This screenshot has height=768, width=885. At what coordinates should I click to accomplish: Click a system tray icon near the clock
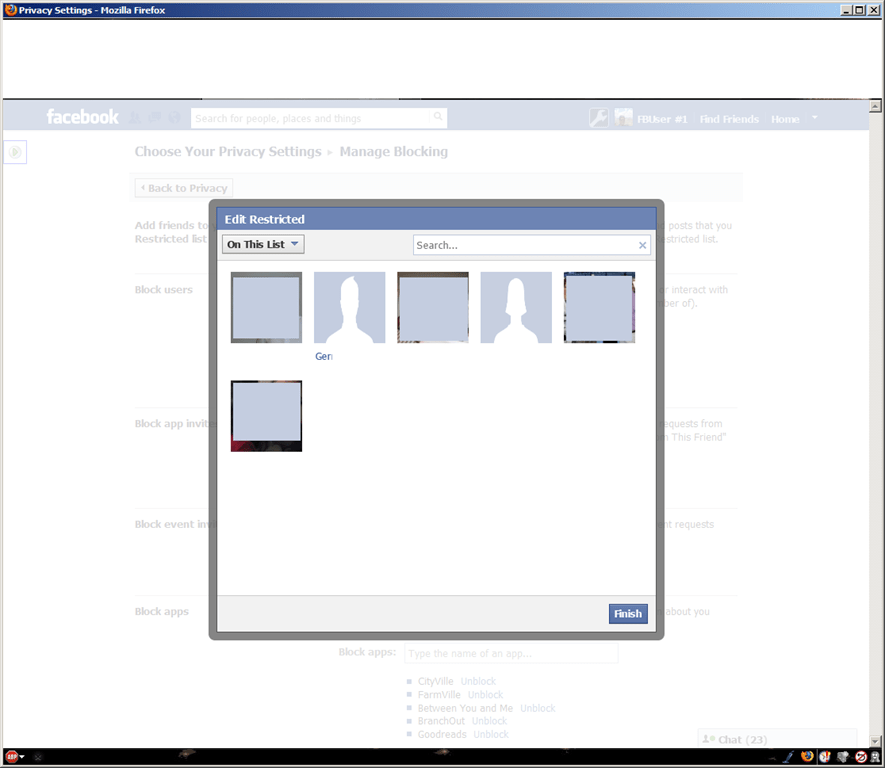tap(825, 757)
